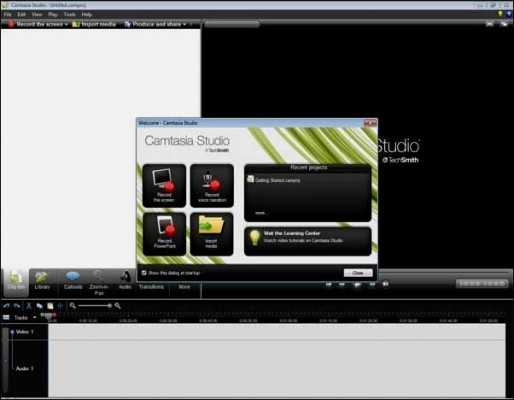Screen dimensions: 514x400
Task: Select the Zoom-n-Pan tab
Action: 99,283
